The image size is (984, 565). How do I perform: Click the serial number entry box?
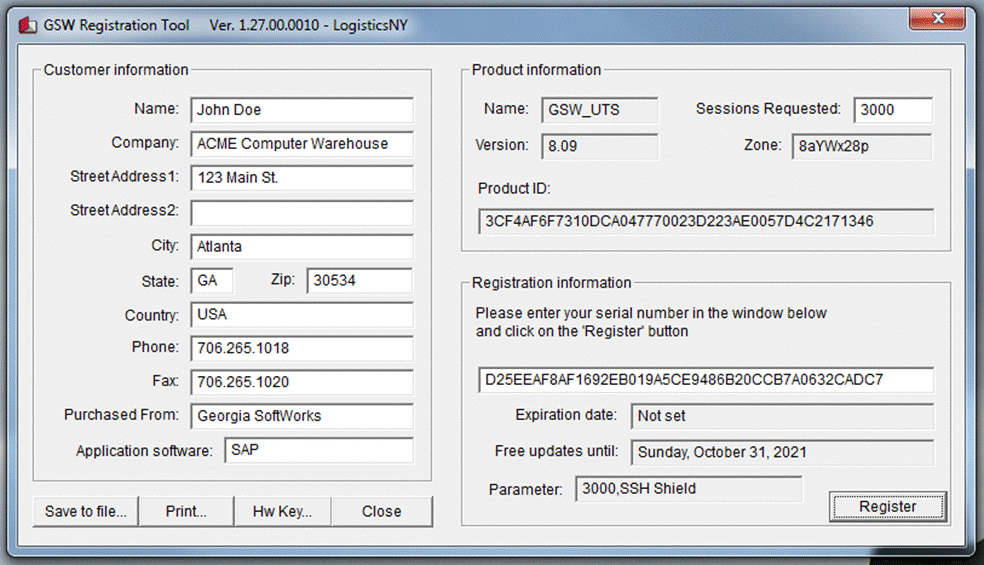(x=705, y=380)
